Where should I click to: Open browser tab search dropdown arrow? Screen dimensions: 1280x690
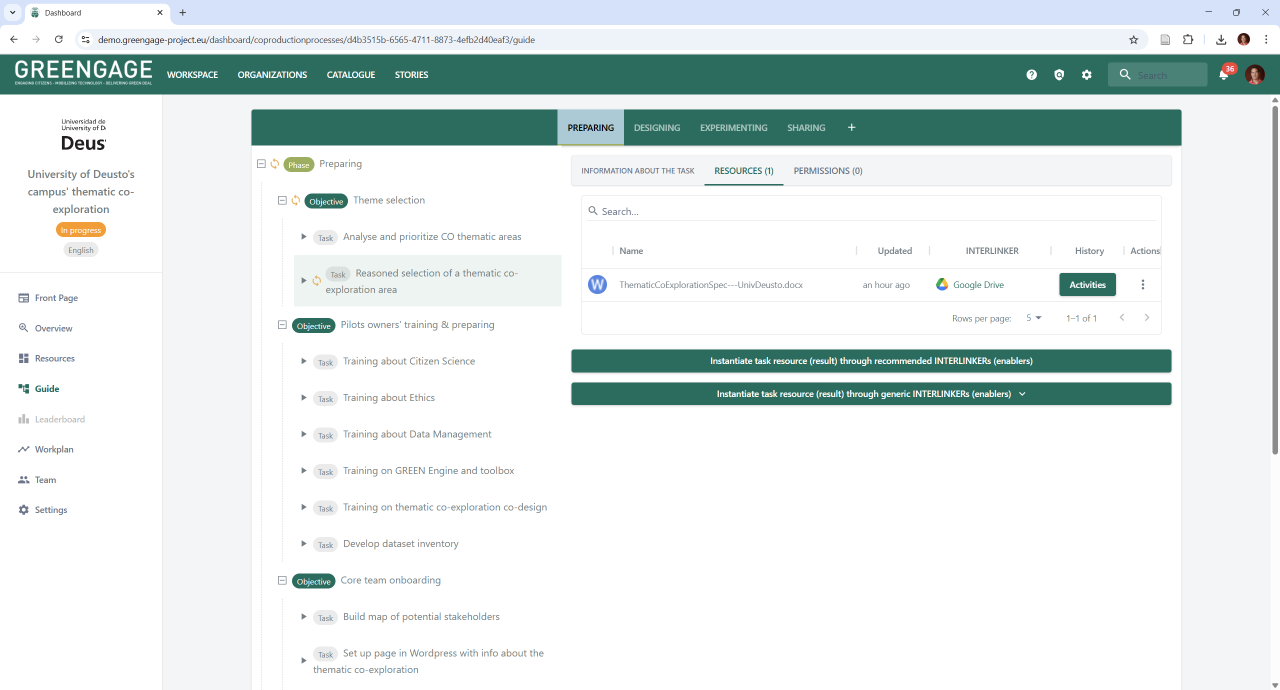(11, 13)
